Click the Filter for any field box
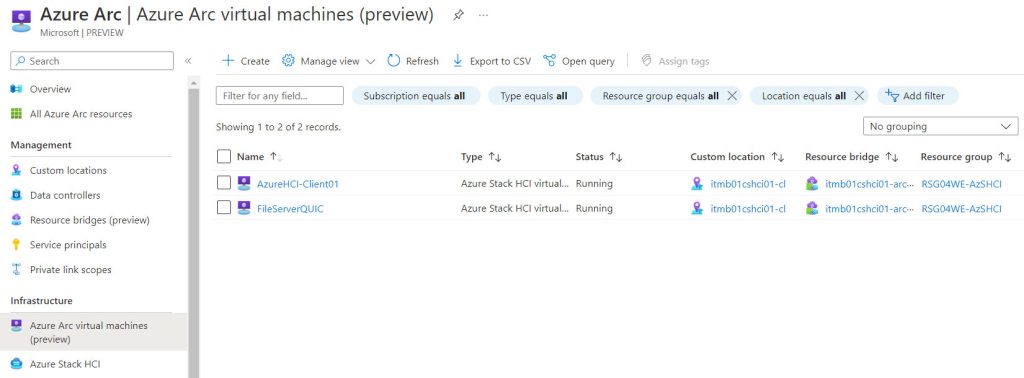 [280, 95]
